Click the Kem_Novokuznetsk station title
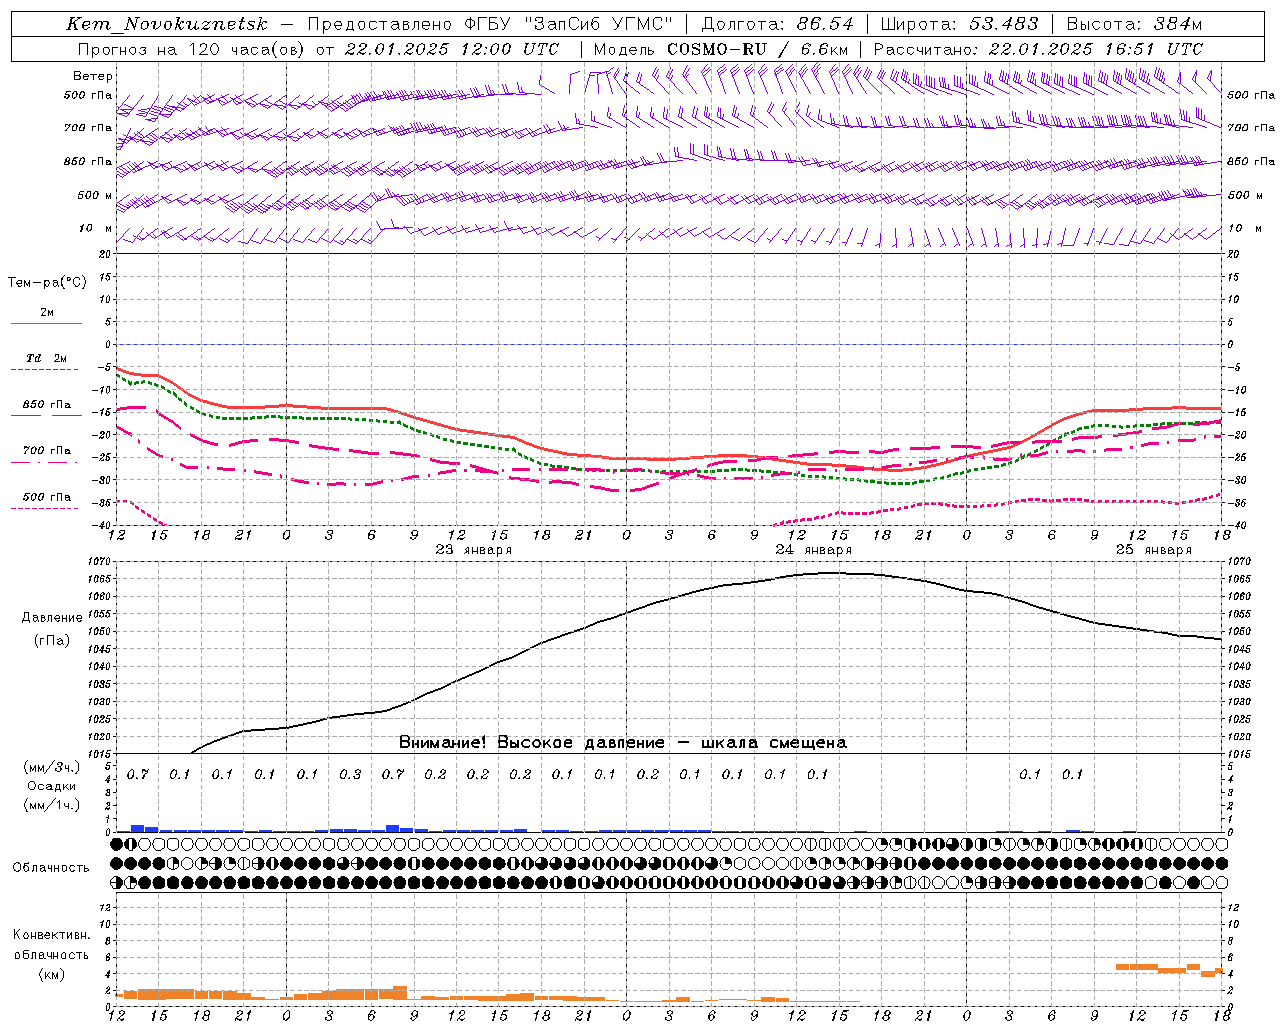Viewport: 1280px width, 1024px height. tap(167, 24)
